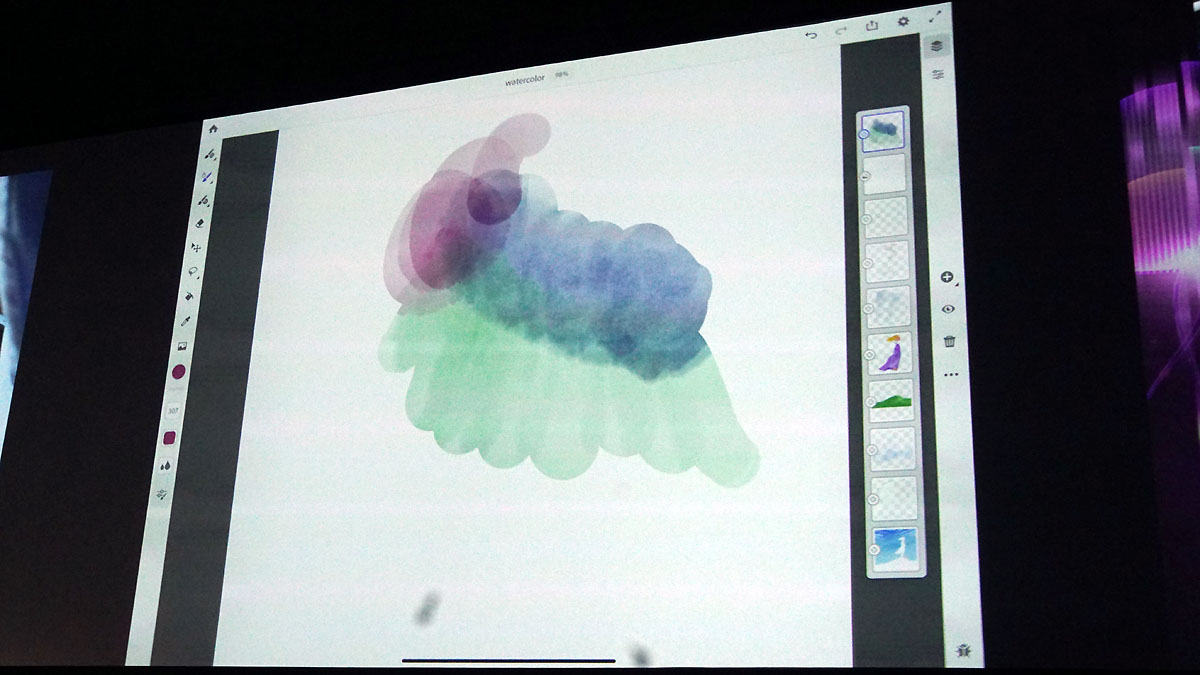Image resolution: width=1200 pixels, height=675 pixels.
Task: Go to the Home screen icon
Action: [213, 129]
